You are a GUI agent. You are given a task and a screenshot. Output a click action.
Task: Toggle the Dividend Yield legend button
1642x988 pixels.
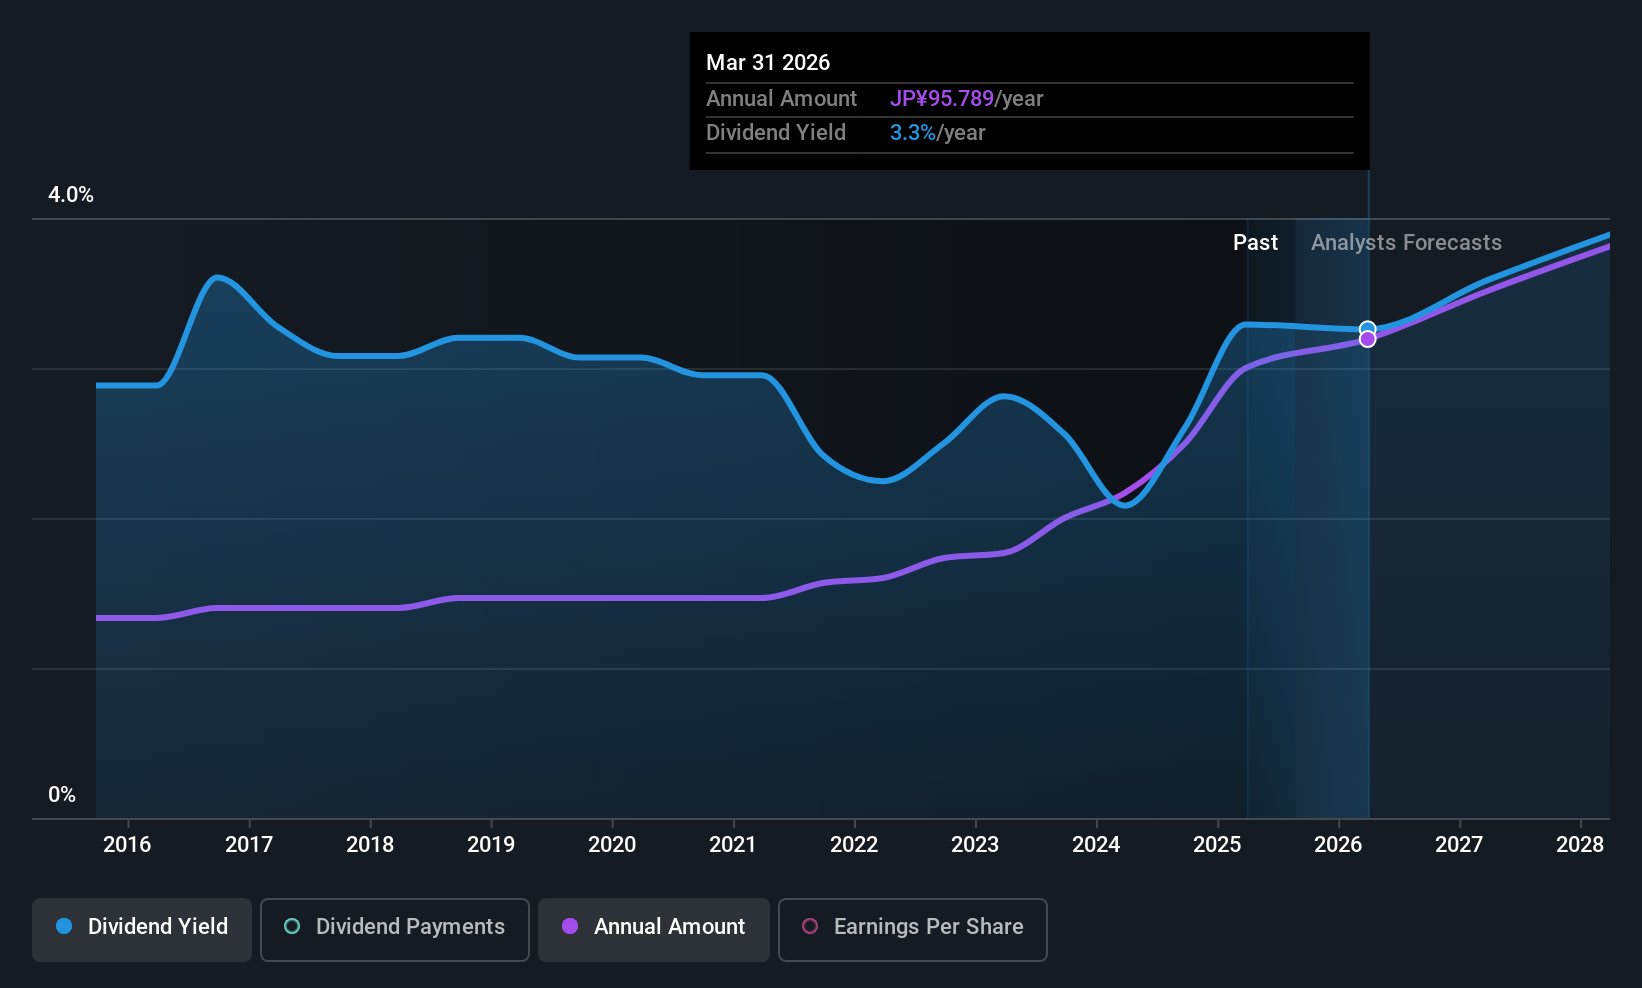click(142, 930)
